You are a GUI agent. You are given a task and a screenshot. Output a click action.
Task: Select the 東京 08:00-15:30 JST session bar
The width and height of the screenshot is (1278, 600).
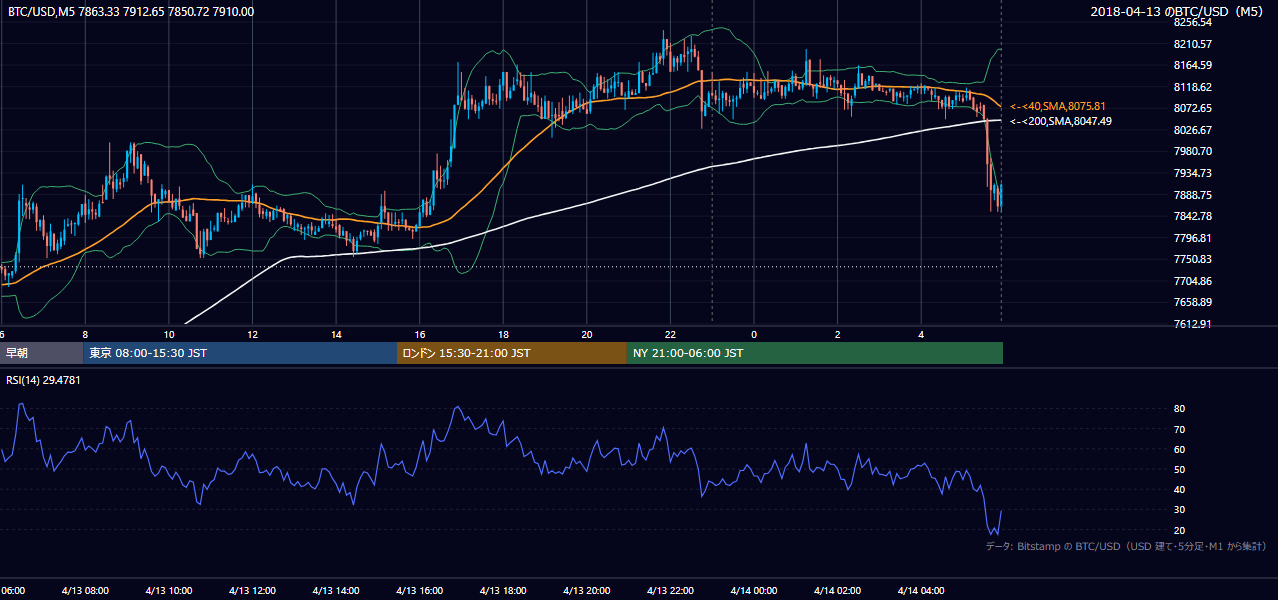pos(240,353)
